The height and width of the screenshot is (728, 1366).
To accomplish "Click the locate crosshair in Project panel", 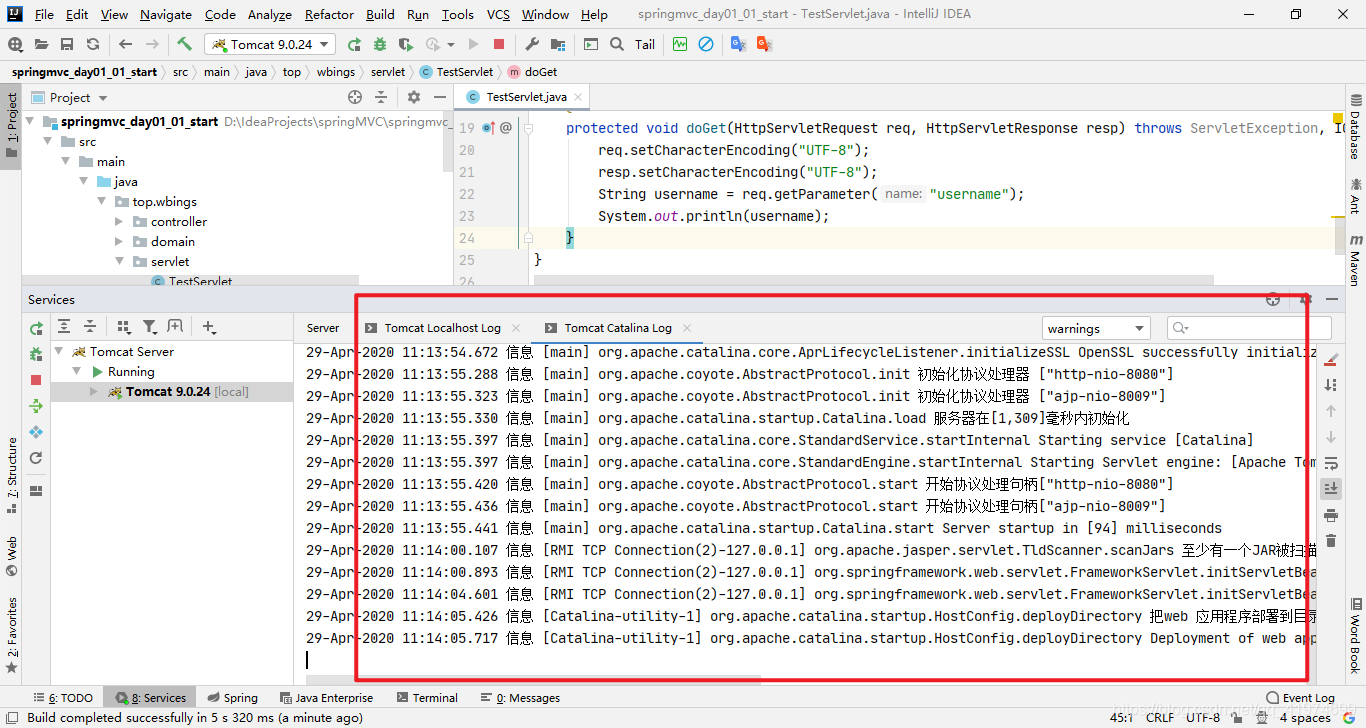I will (x=354, y=97).
